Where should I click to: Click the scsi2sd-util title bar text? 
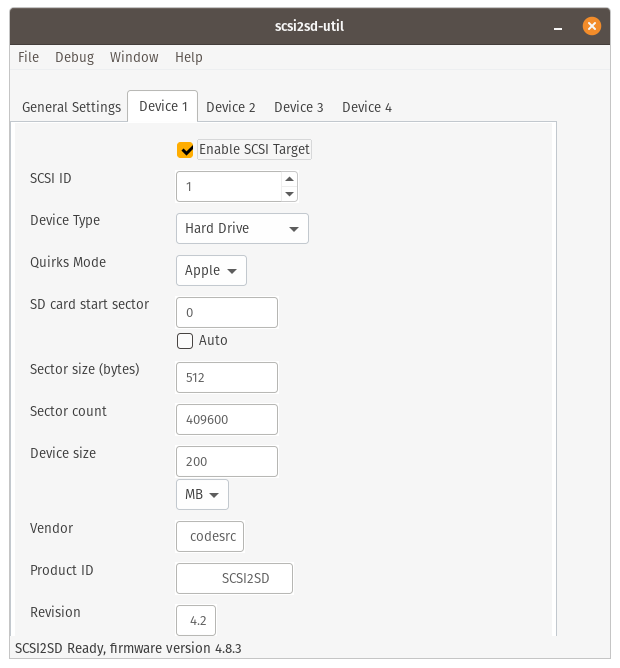pos(309,26)
